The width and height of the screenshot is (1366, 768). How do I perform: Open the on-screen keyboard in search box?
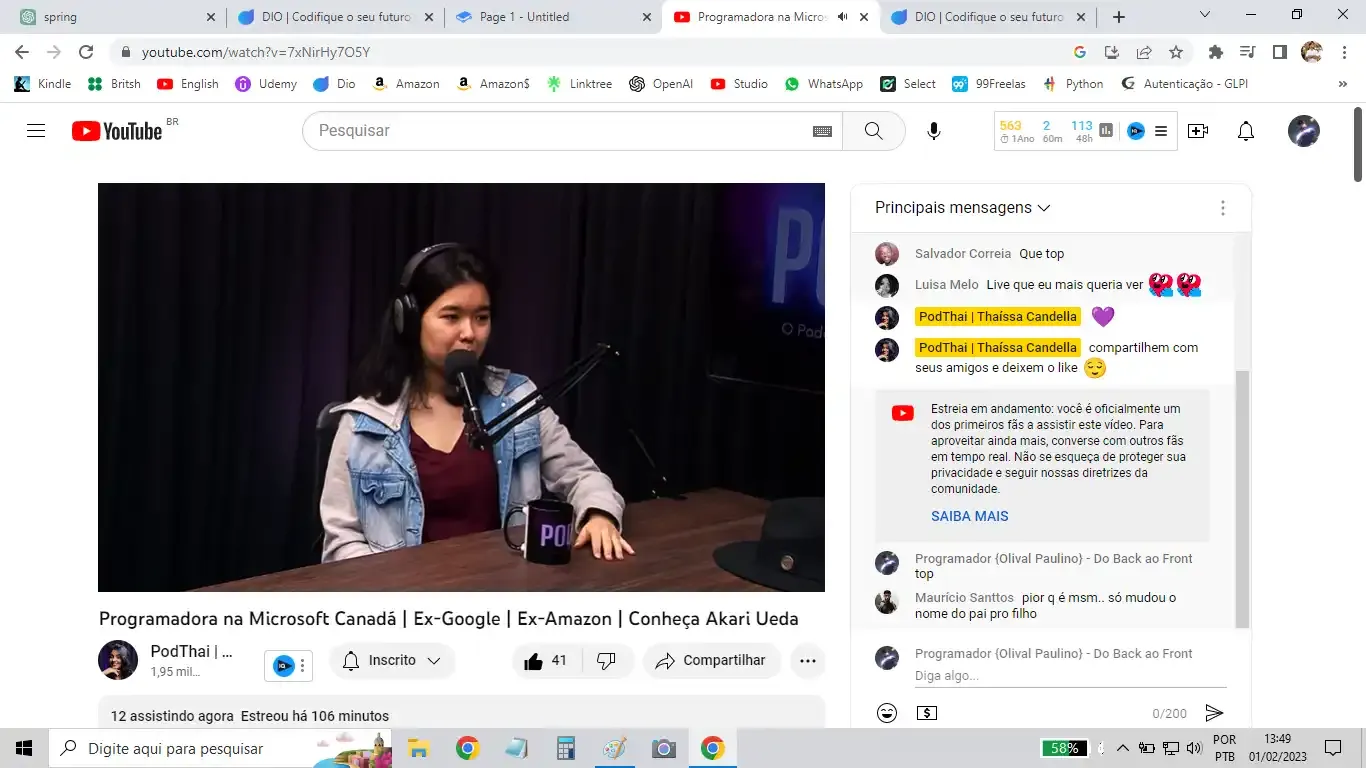(822, 131)
